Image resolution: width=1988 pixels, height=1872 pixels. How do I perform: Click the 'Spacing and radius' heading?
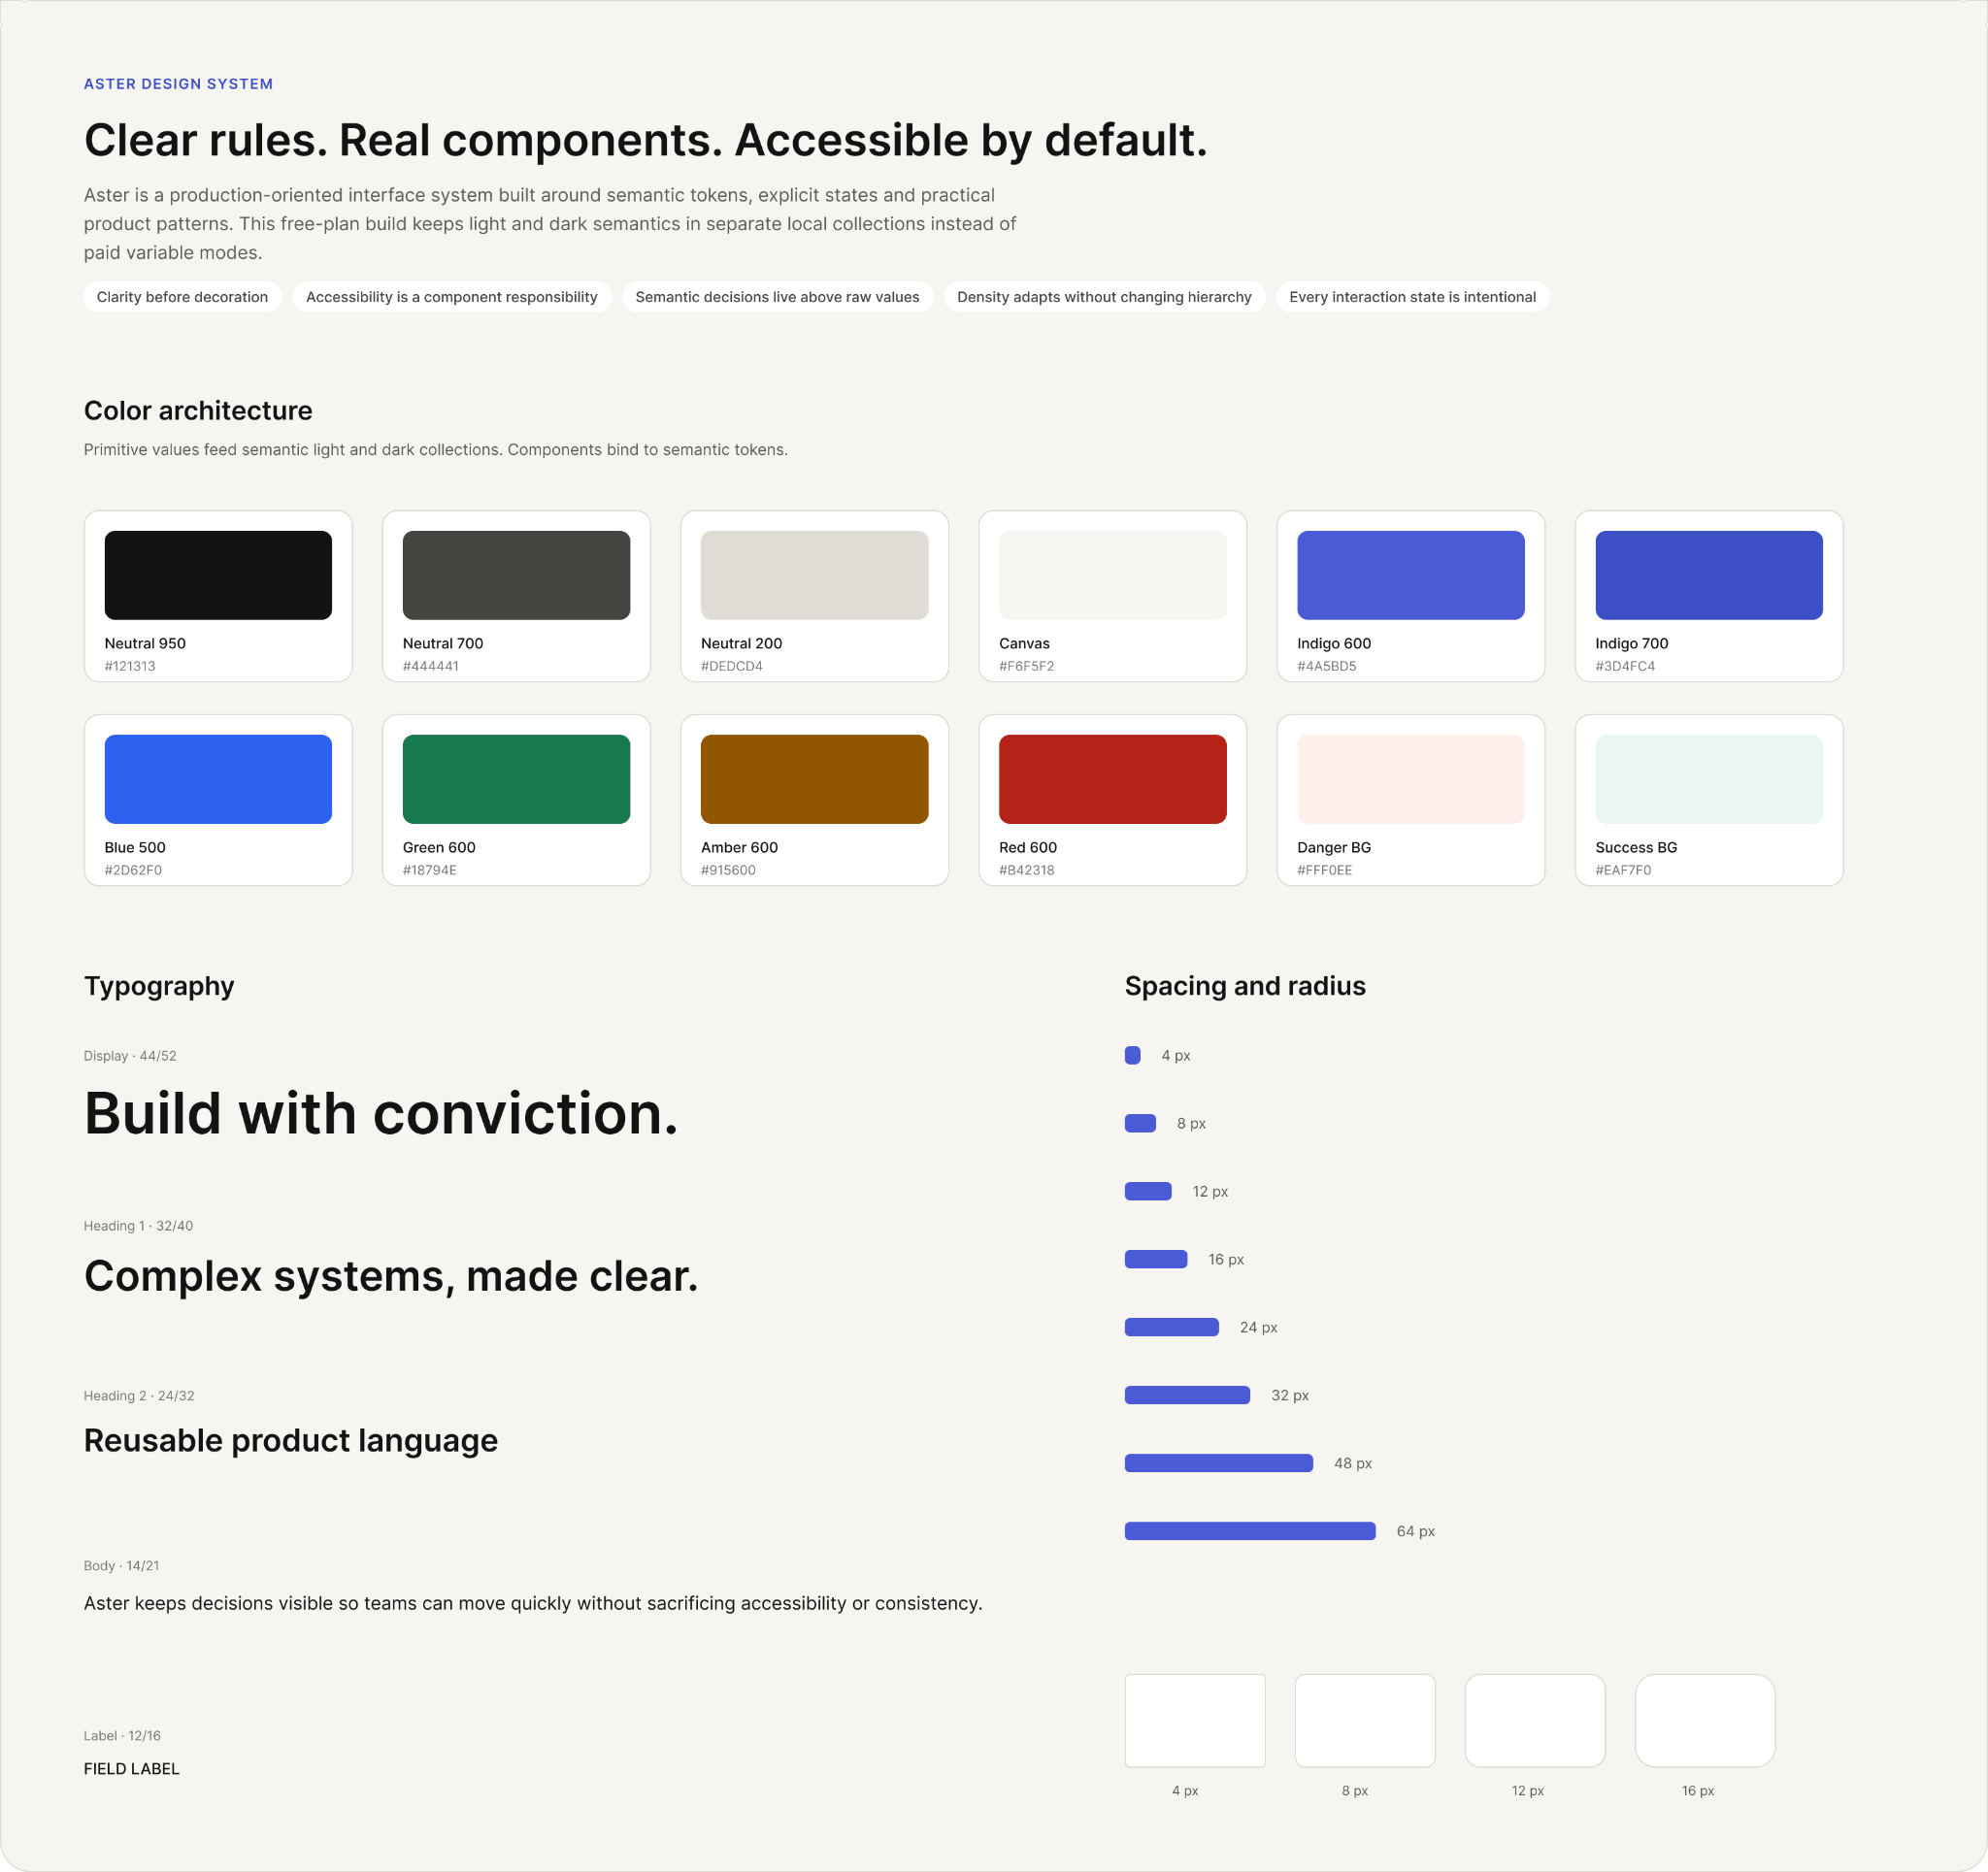click(x=1245, y=986)
